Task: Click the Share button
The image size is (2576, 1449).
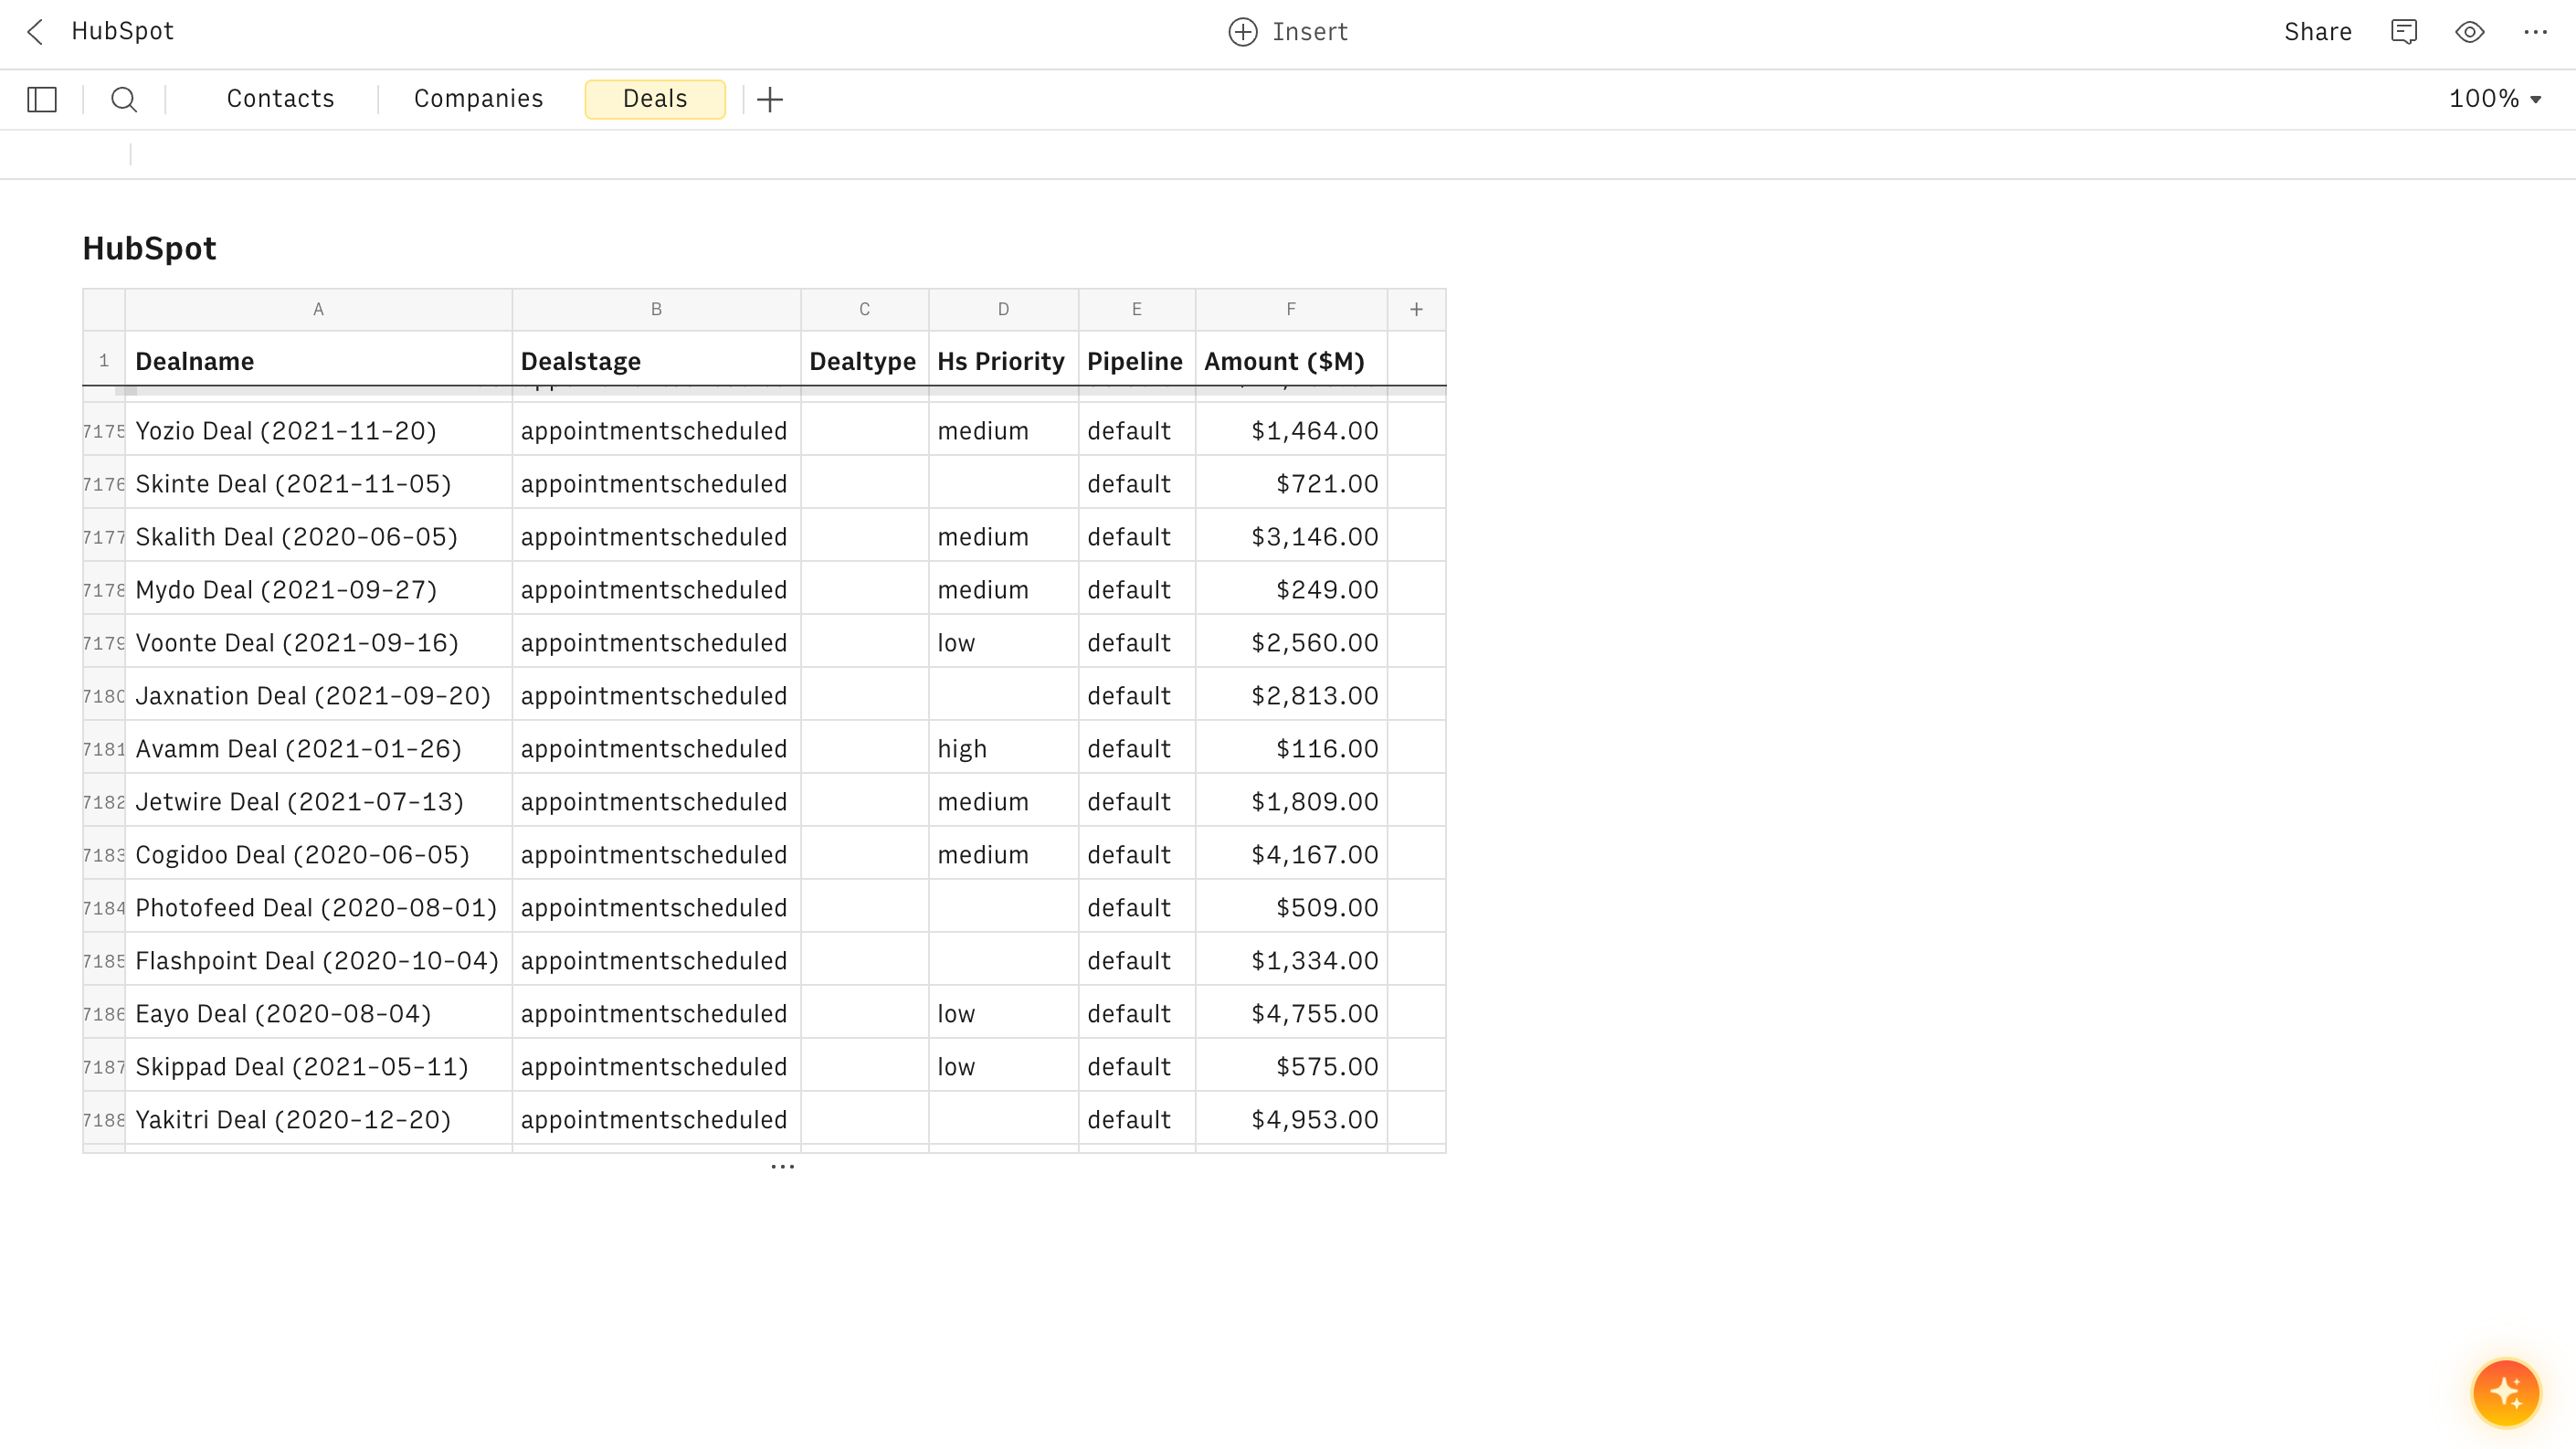Action: click(2317, 32)
